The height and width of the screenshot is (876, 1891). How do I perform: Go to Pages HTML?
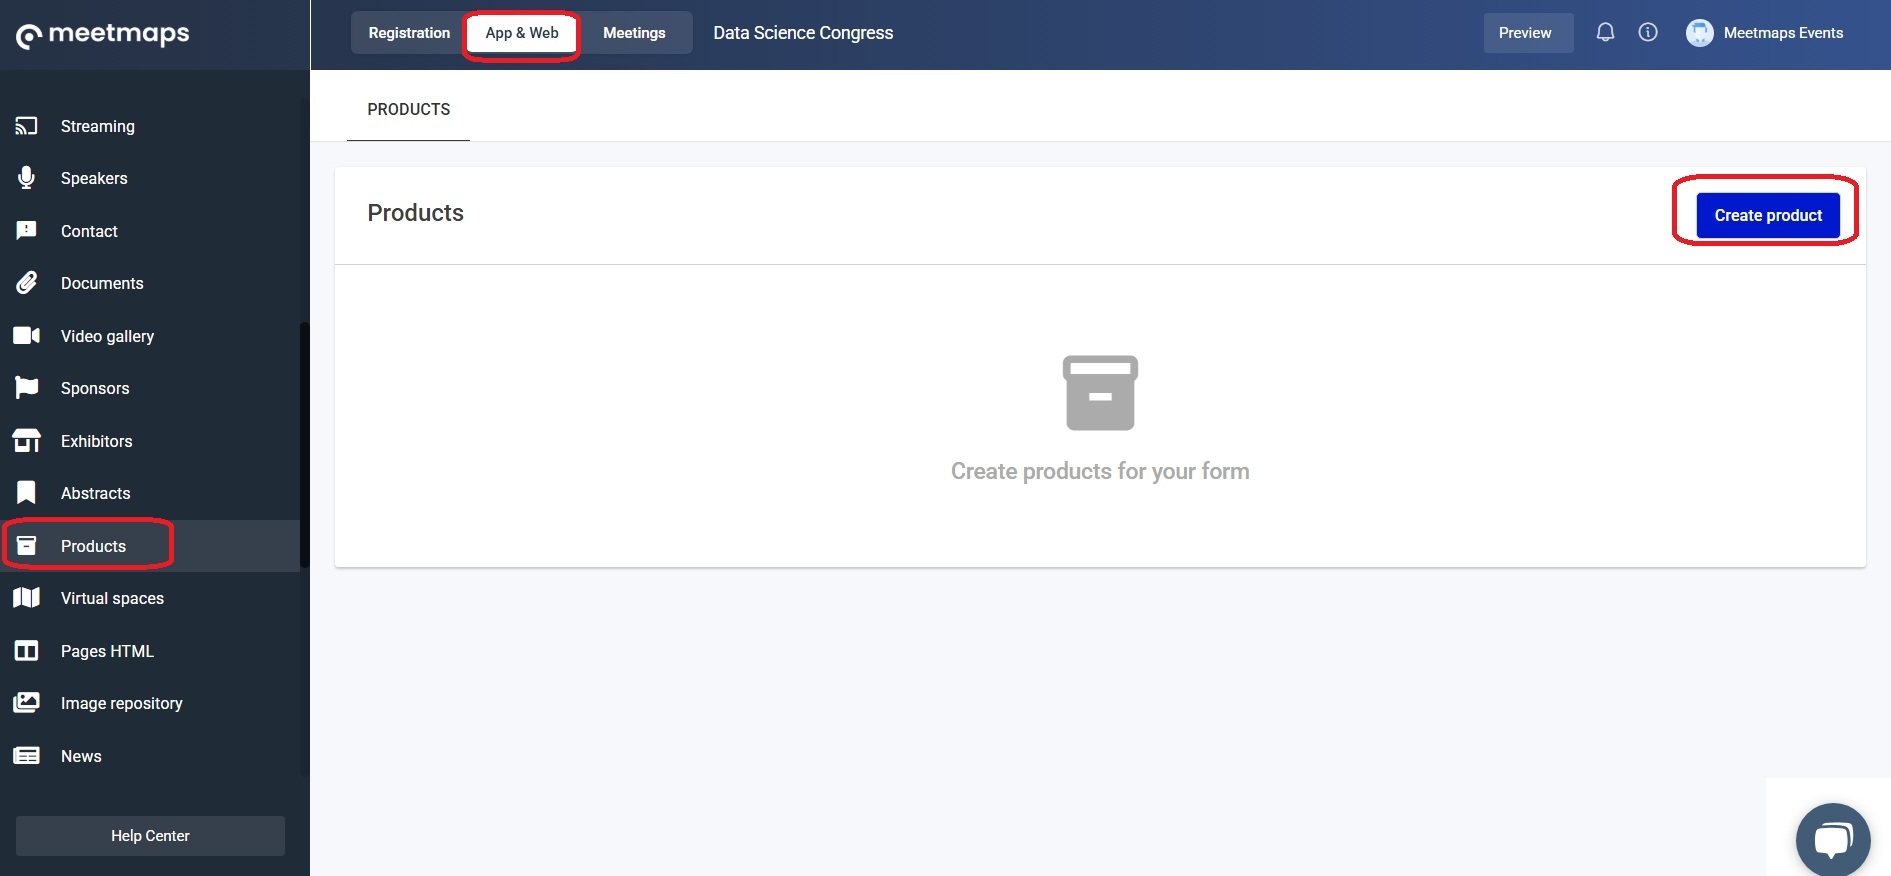(x=150, y=651)
